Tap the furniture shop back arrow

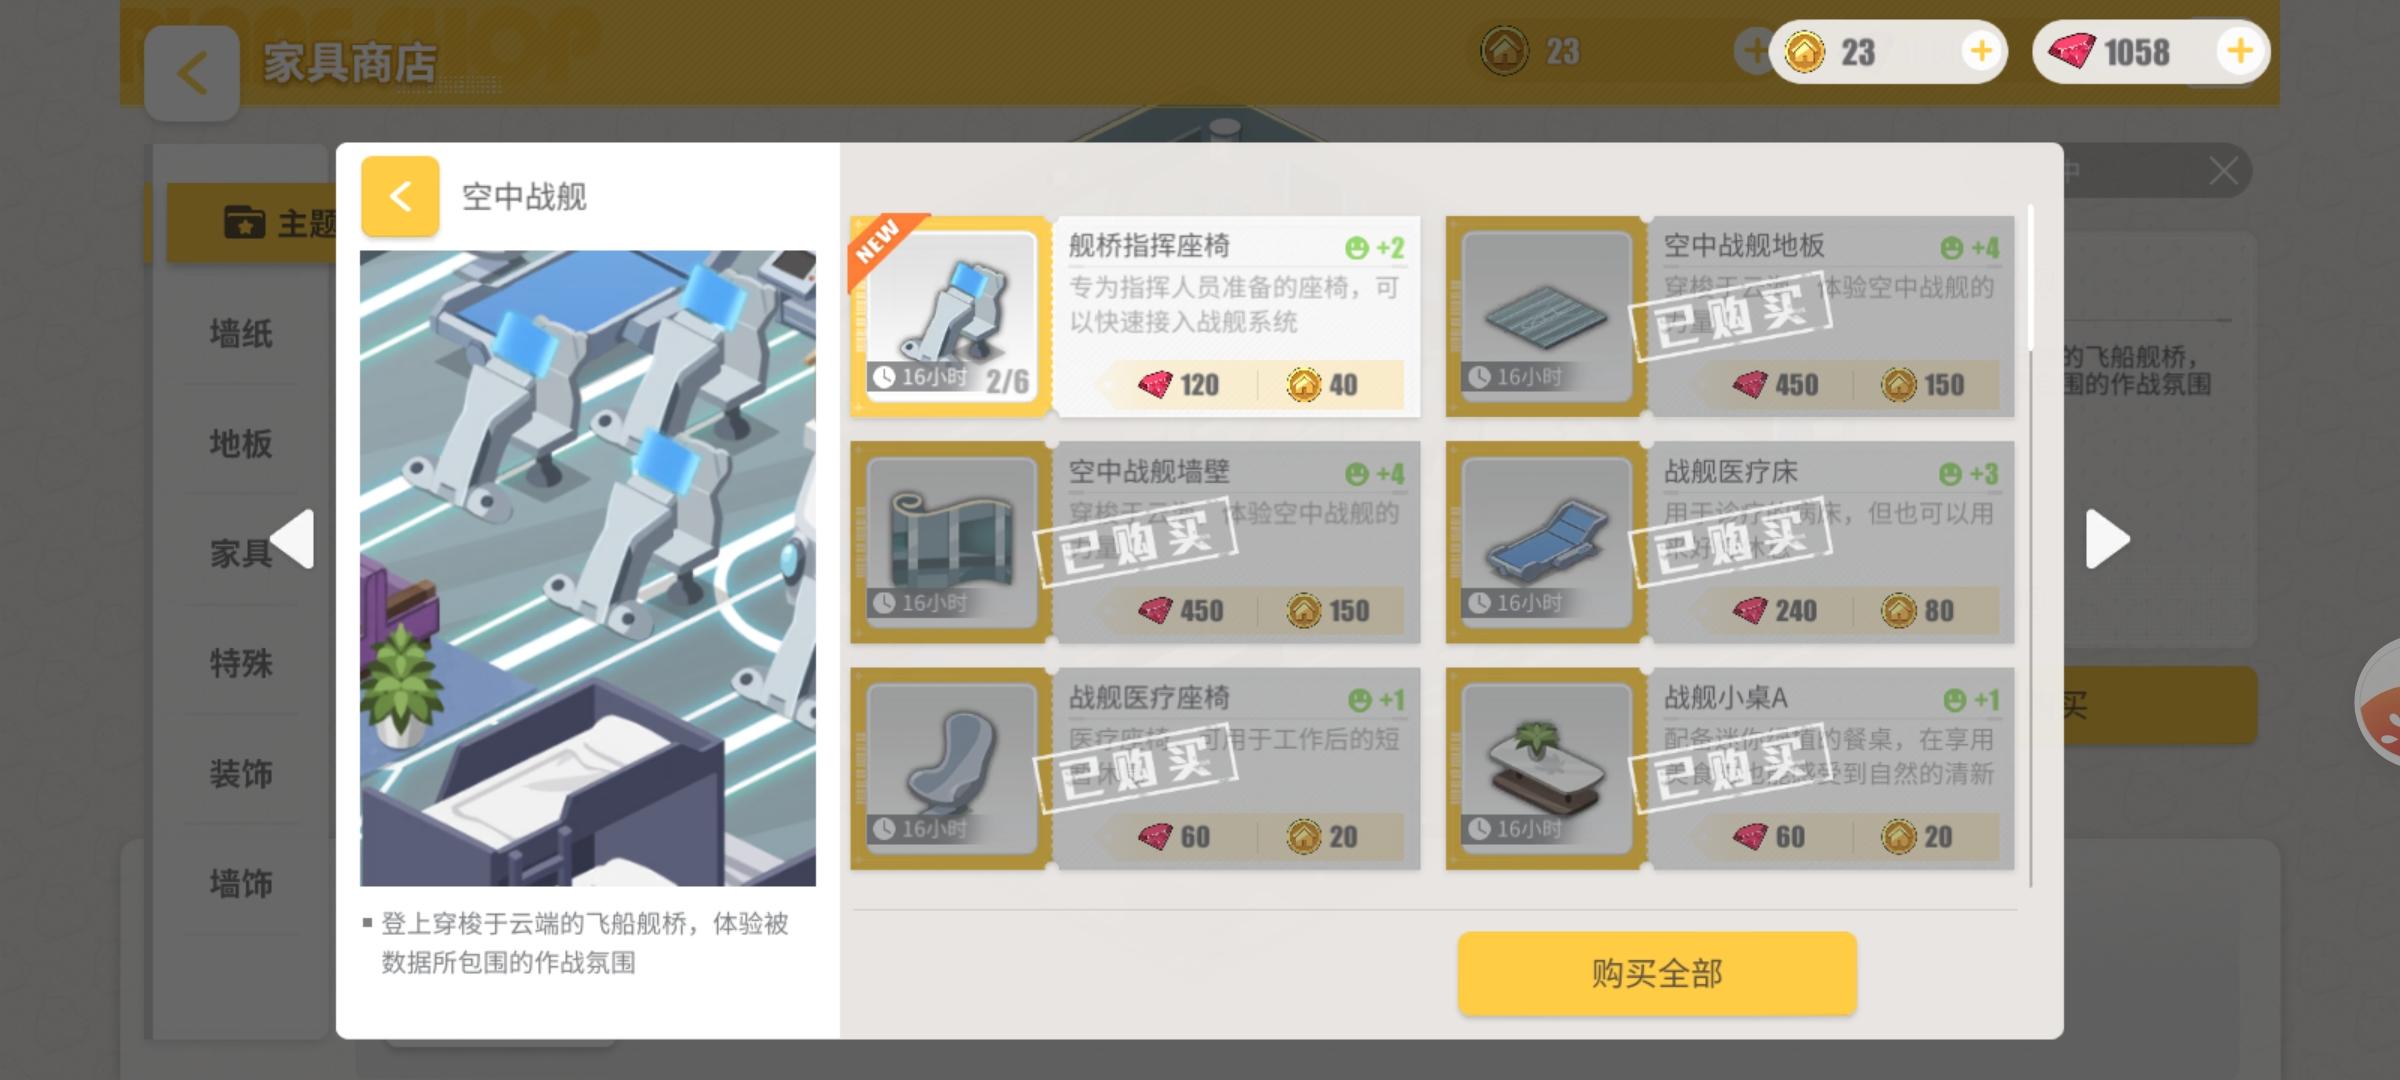coord(192,74)
